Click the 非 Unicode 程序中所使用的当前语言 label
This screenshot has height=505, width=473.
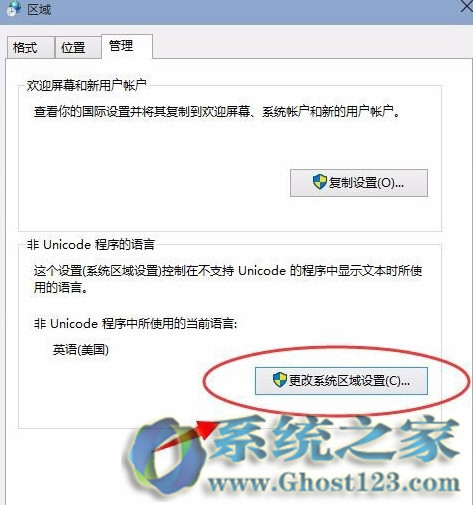coord(135,323)
